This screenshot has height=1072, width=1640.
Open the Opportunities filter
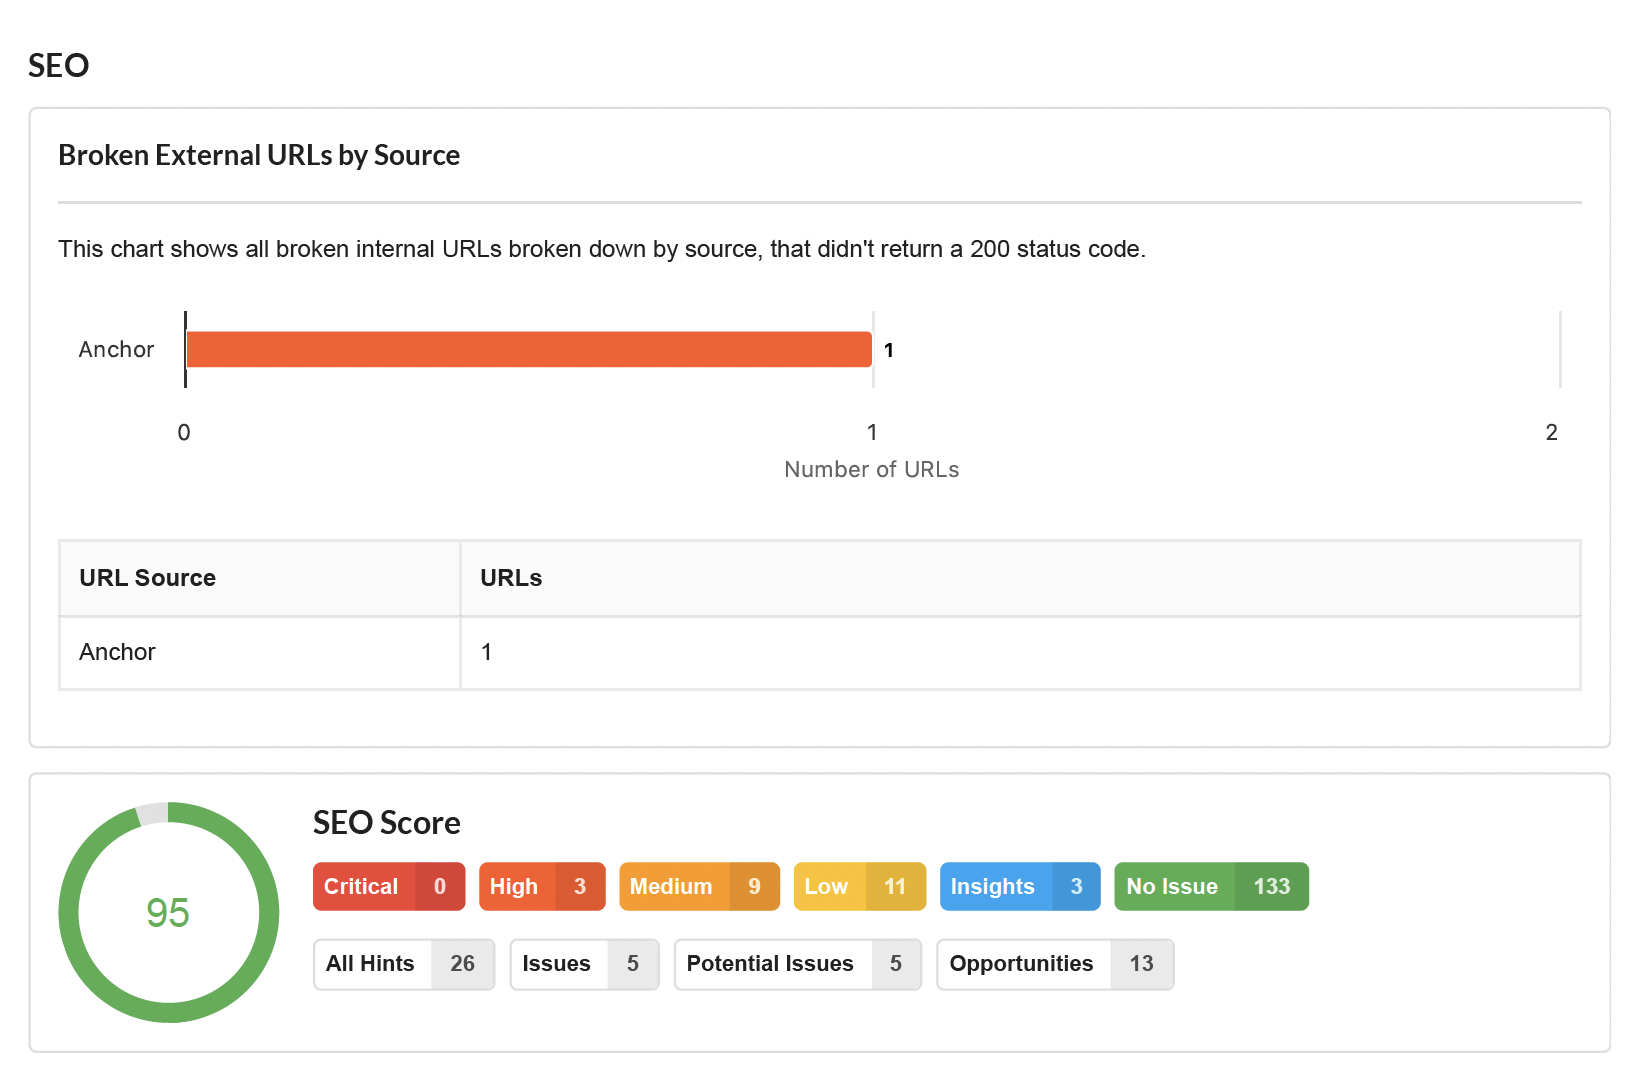coord(1055,964)
